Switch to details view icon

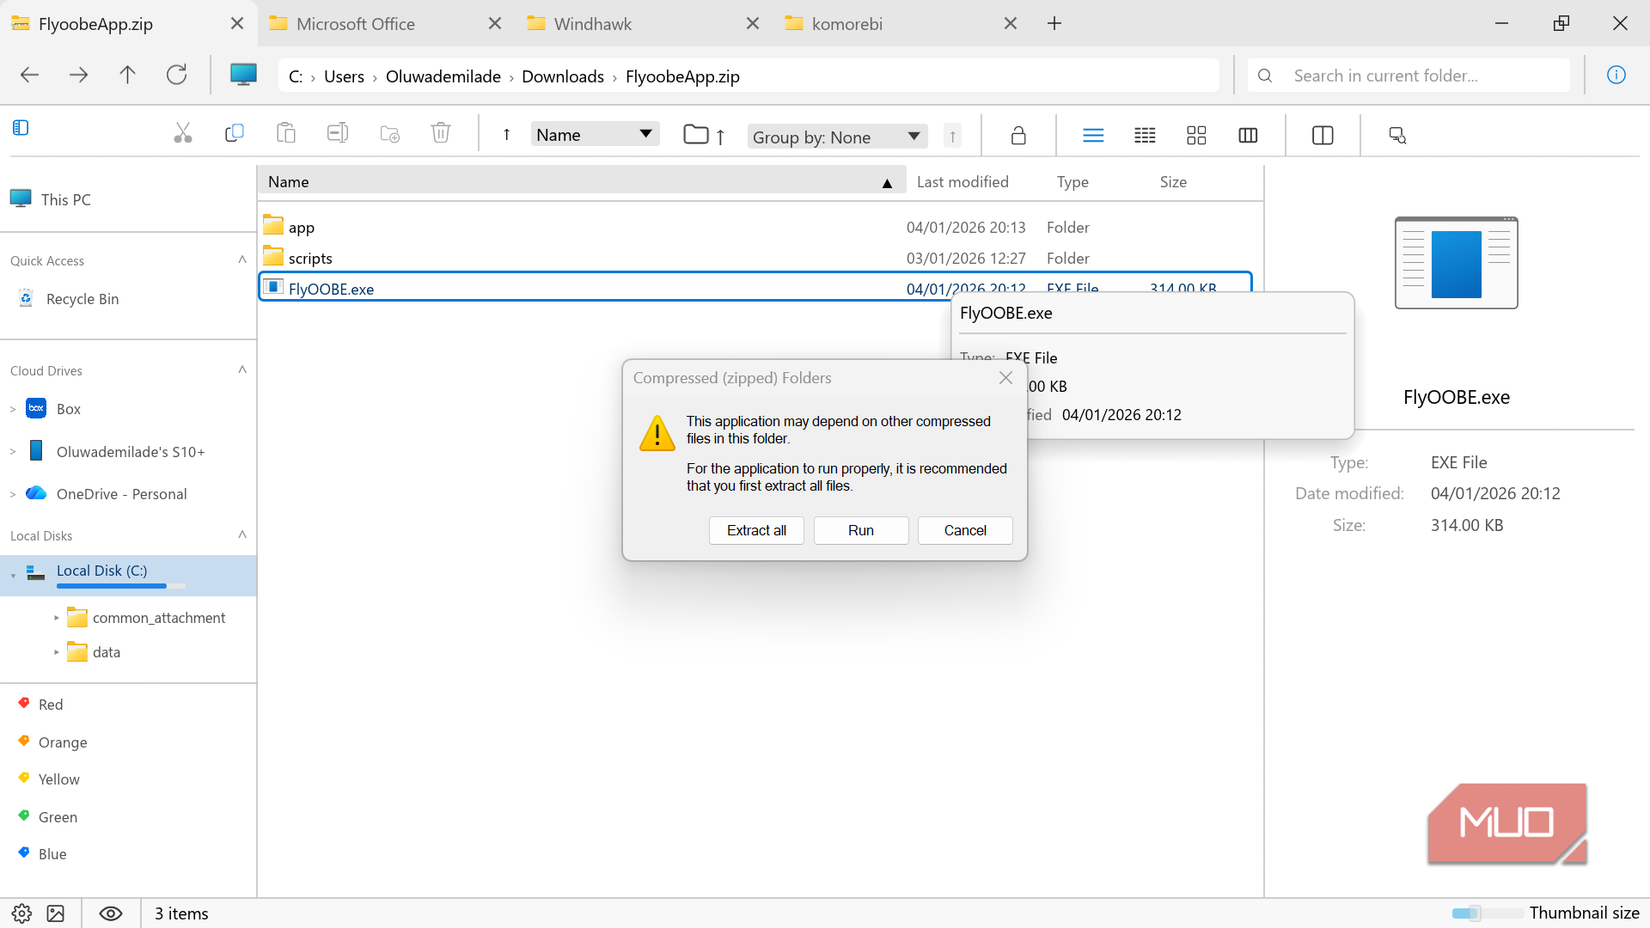pyautogui.click(x=1145, y=135)
